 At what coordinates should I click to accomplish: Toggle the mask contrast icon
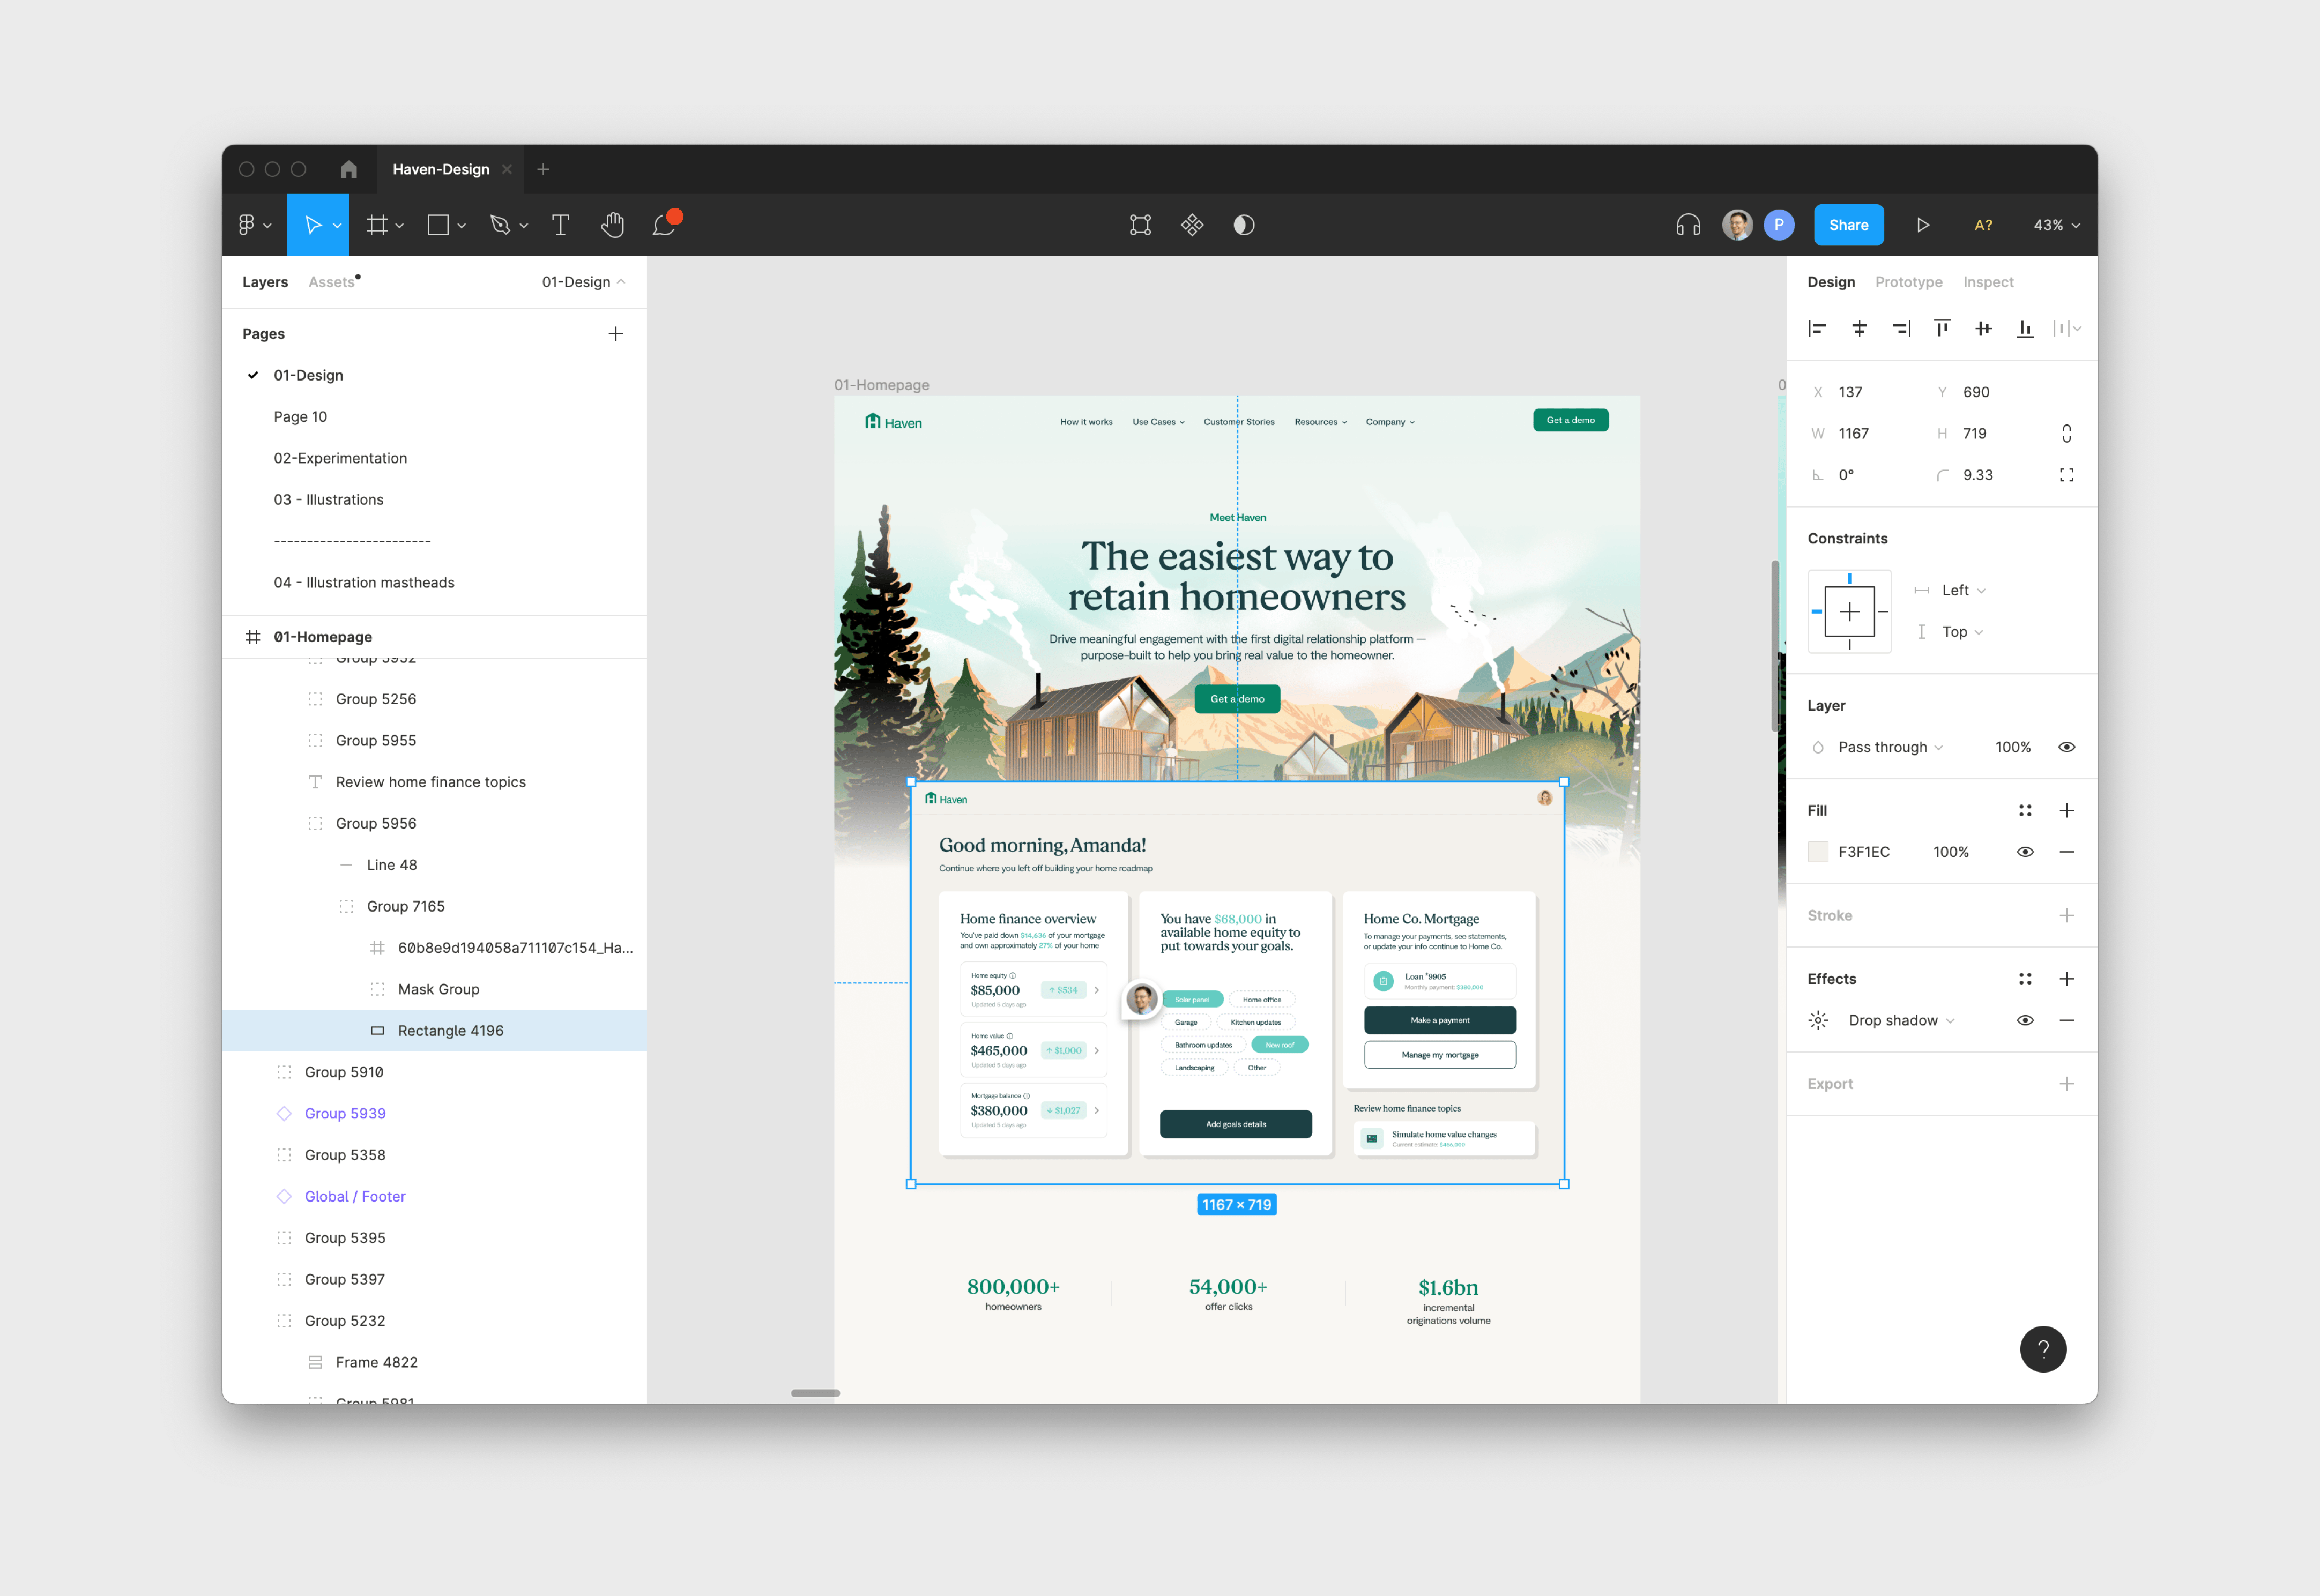[x=1244, y=225]
